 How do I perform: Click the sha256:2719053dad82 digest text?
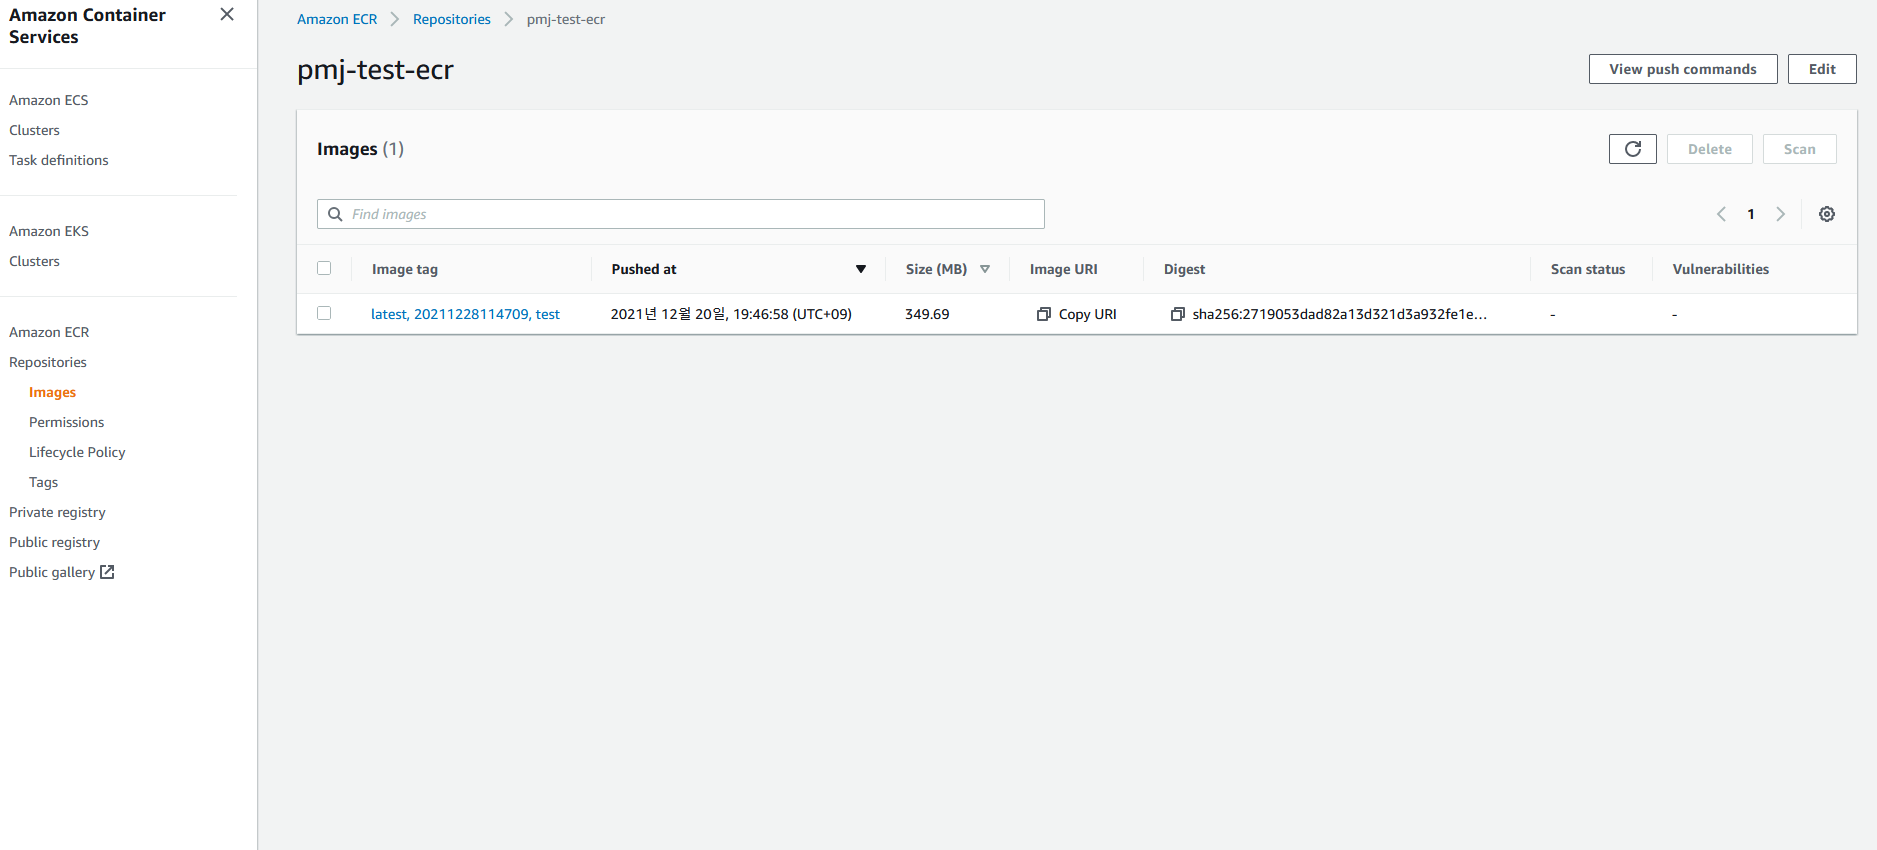(x=1340, y=314)
